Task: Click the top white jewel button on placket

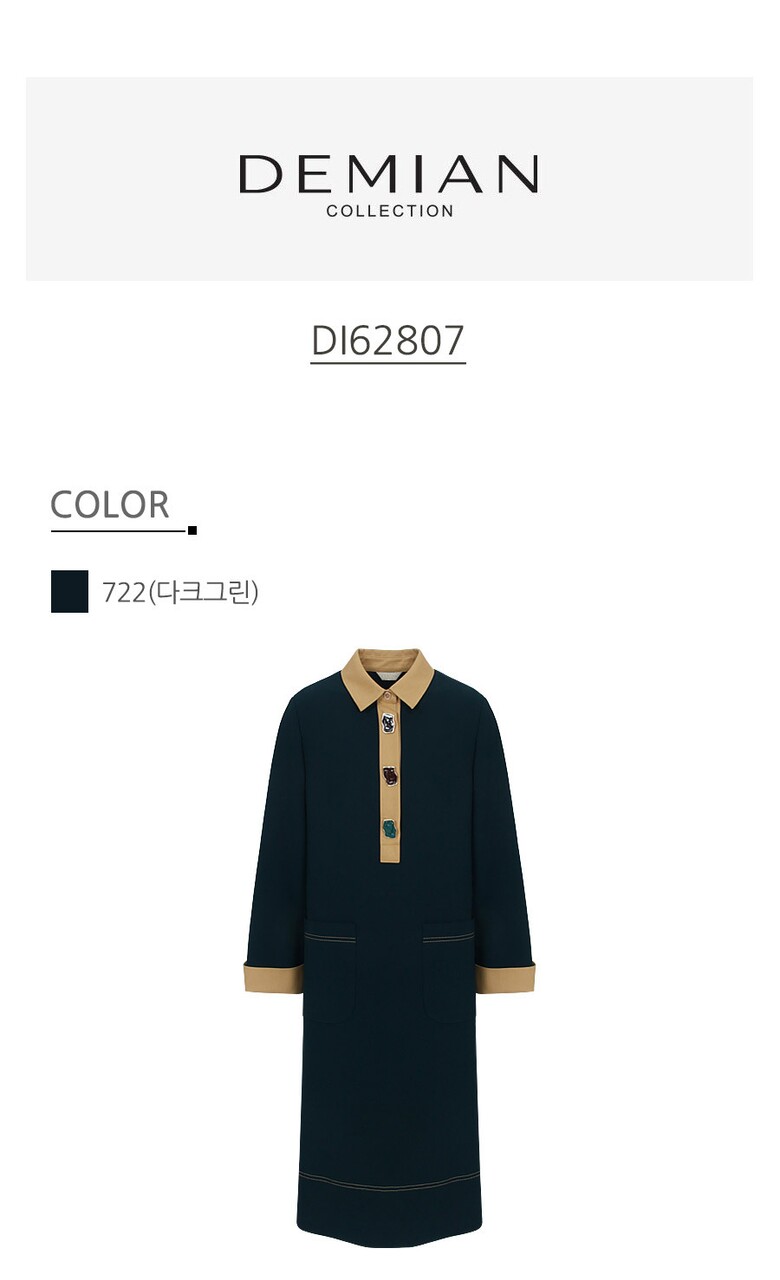Action: pyautogui.click(x=389, y=722)
